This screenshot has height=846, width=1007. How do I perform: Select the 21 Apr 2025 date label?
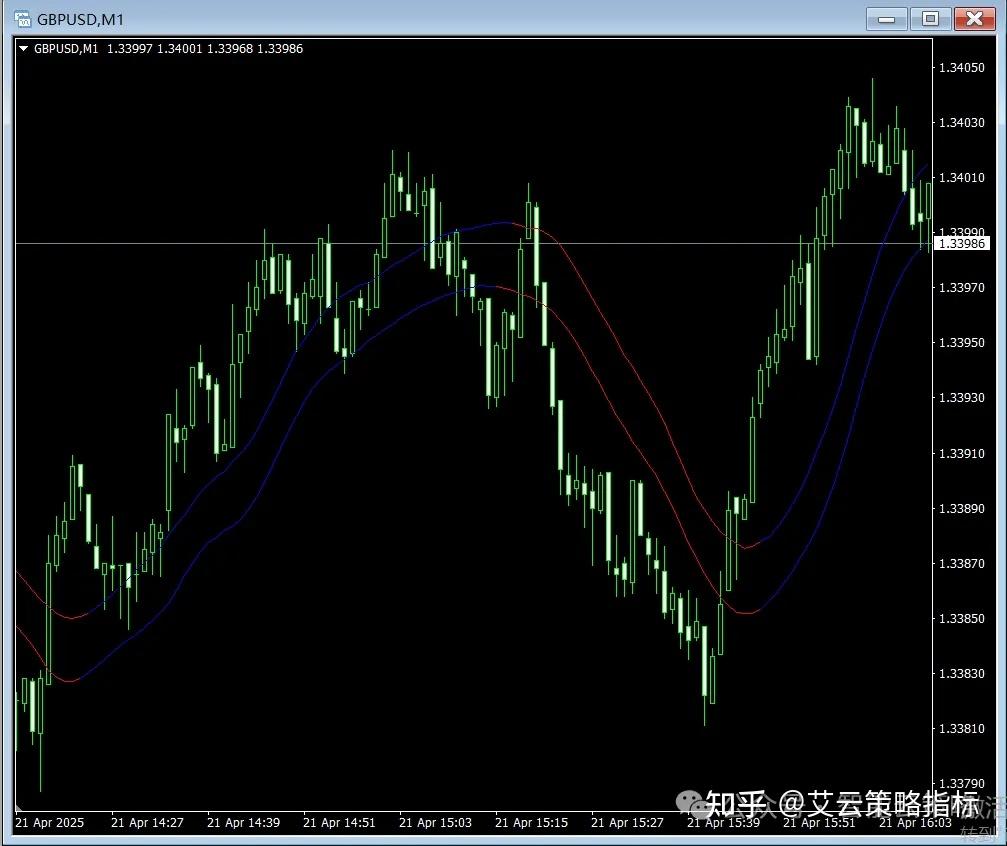tap(49, 822)
